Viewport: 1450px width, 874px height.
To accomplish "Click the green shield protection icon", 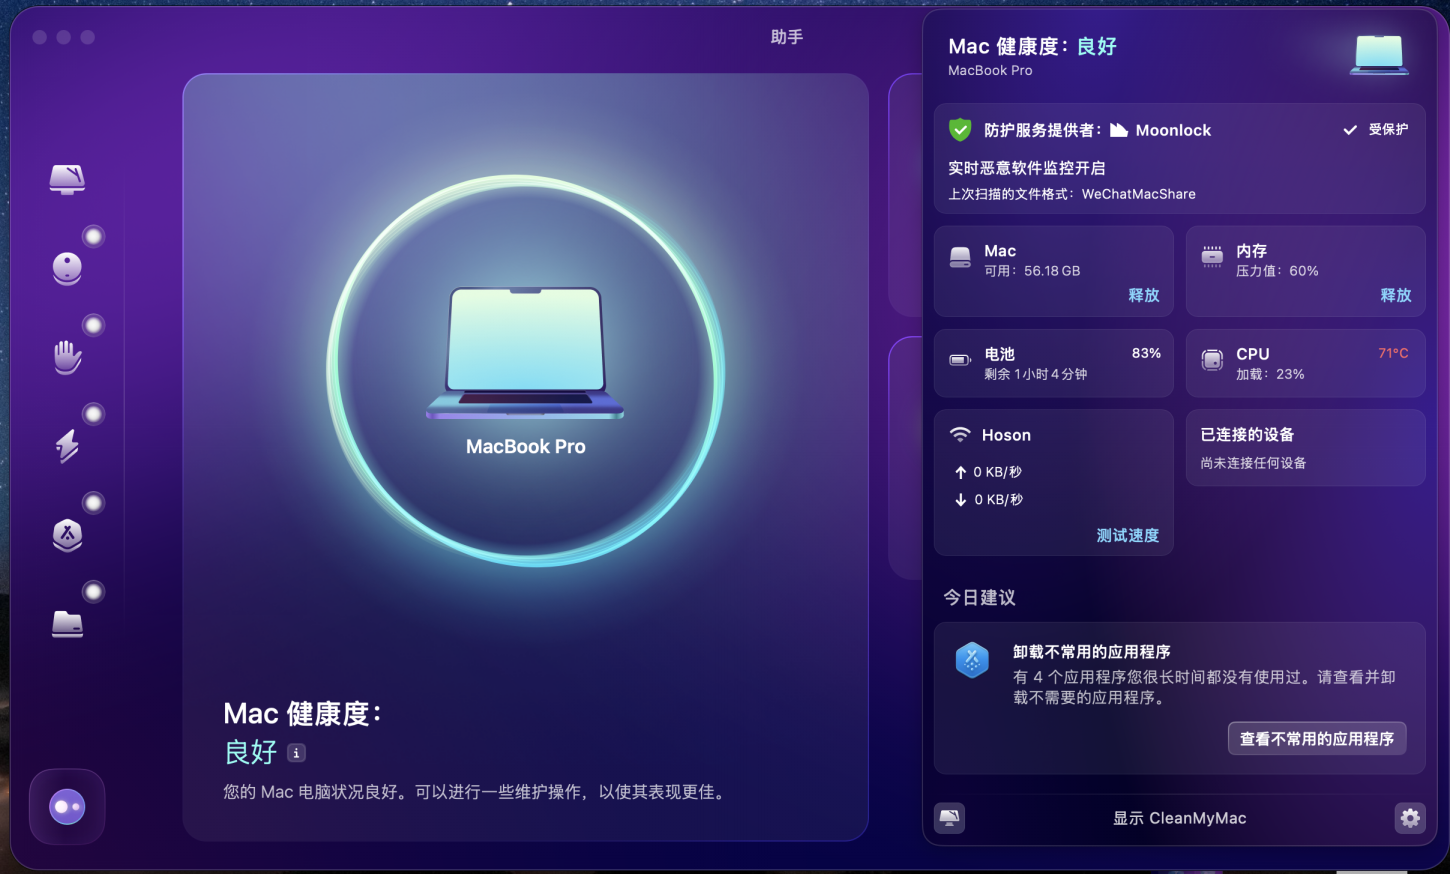I will [960, 129].
